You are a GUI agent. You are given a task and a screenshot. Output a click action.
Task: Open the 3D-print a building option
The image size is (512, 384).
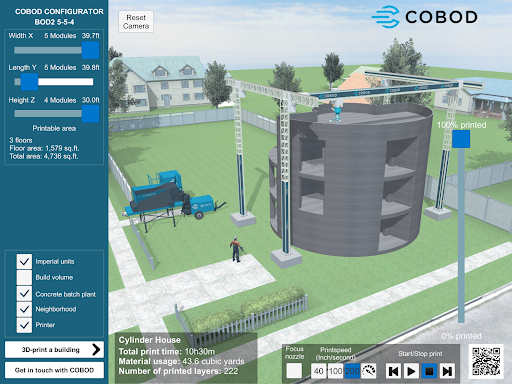54,350
